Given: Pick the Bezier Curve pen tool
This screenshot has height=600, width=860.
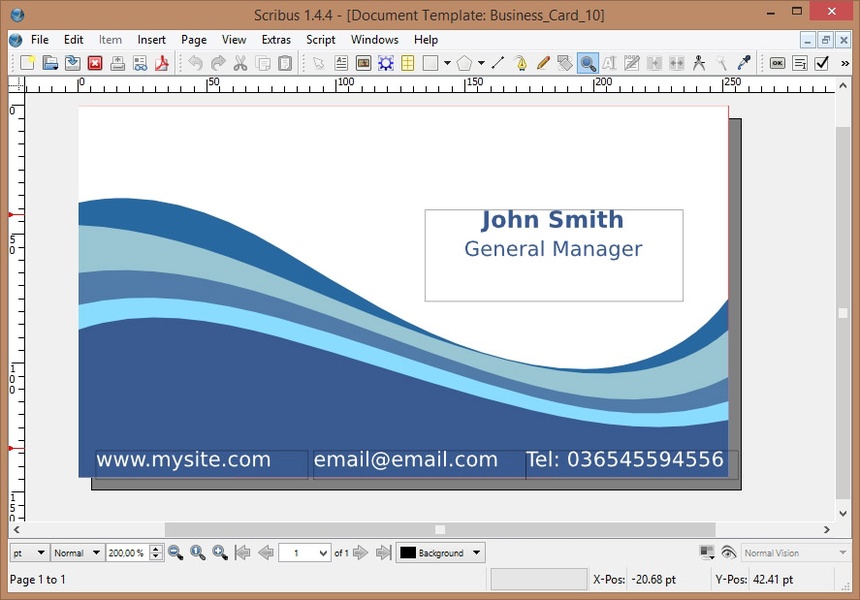Looking at the screenshot, I should click(521, 63).
